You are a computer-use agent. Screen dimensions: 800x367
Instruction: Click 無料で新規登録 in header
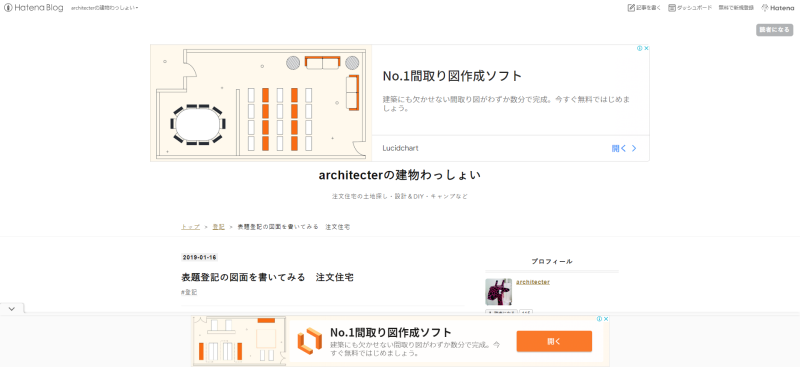(736, 8)
